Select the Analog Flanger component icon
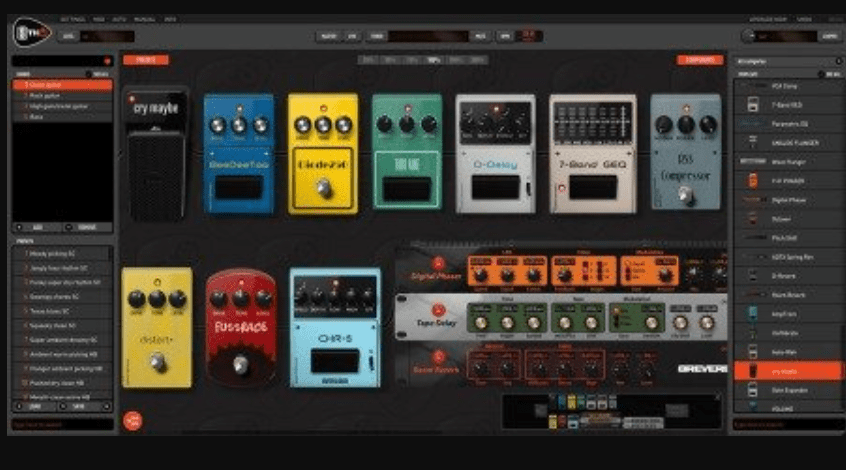The image size is (846, 470). coord(753,142)
